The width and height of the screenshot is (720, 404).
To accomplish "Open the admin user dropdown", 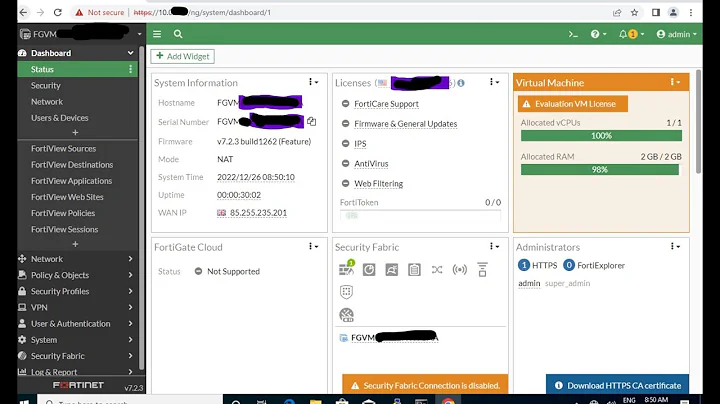I will point(677,34).
